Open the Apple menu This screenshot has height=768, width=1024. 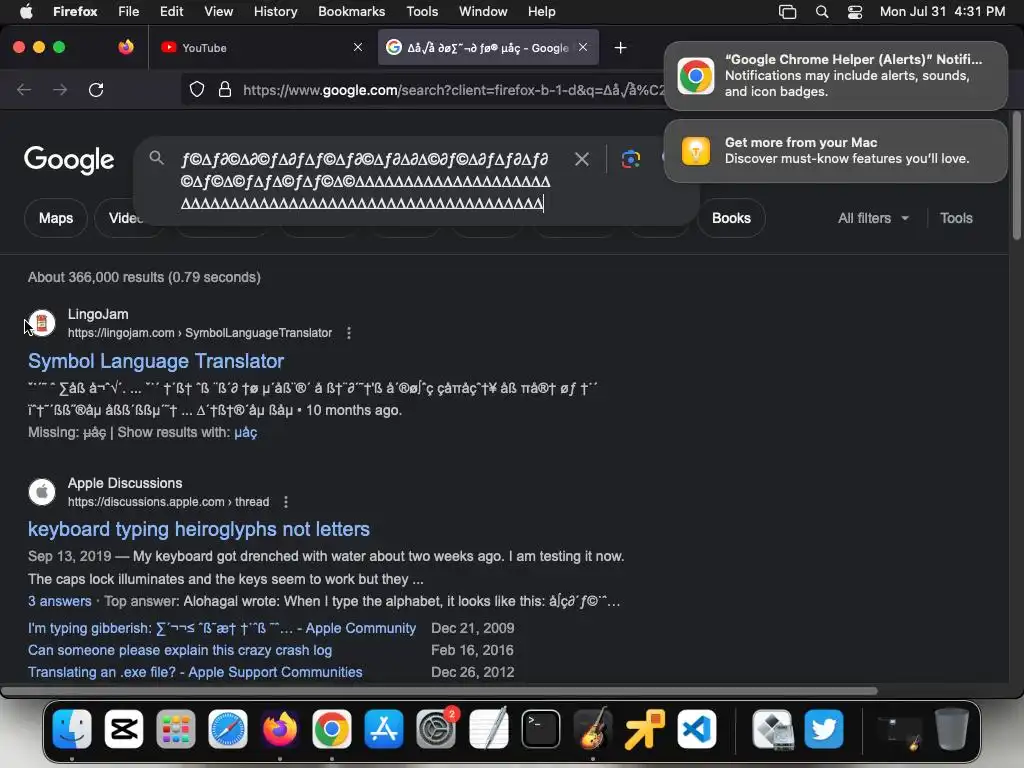click(26, 11)
